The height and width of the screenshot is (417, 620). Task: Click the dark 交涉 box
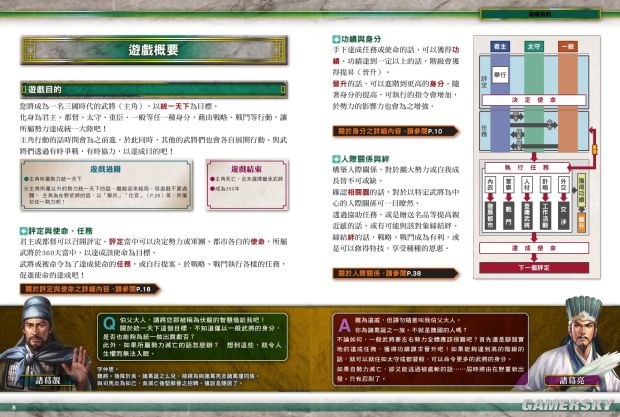pos(563,216)
